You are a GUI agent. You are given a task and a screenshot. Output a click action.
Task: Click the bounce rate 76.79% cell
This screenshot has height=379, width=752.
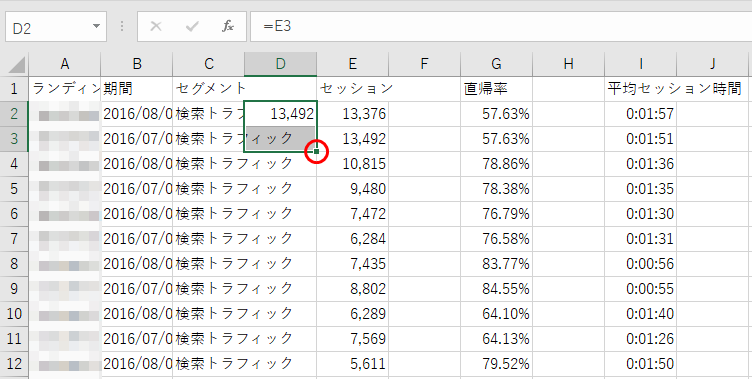[x=496, y=213]
